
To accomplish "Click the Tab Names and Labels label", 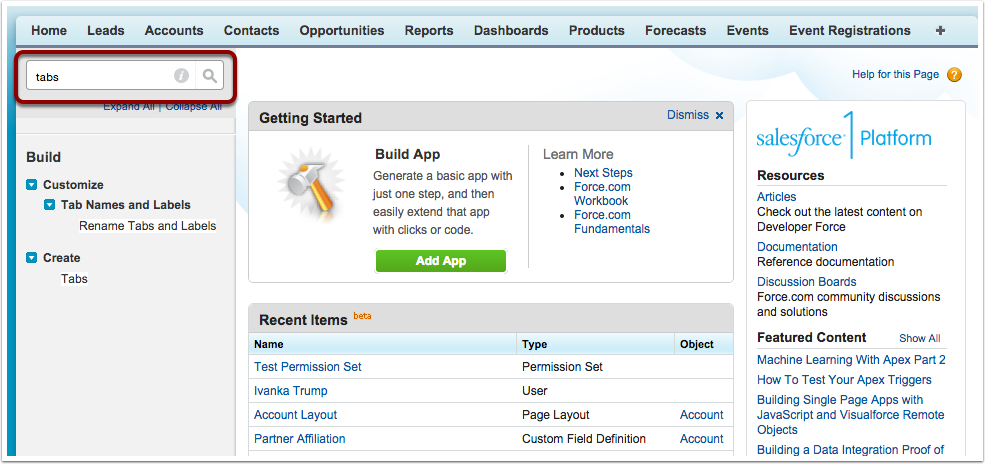I will pyautogui.click(x=126, y=205).
